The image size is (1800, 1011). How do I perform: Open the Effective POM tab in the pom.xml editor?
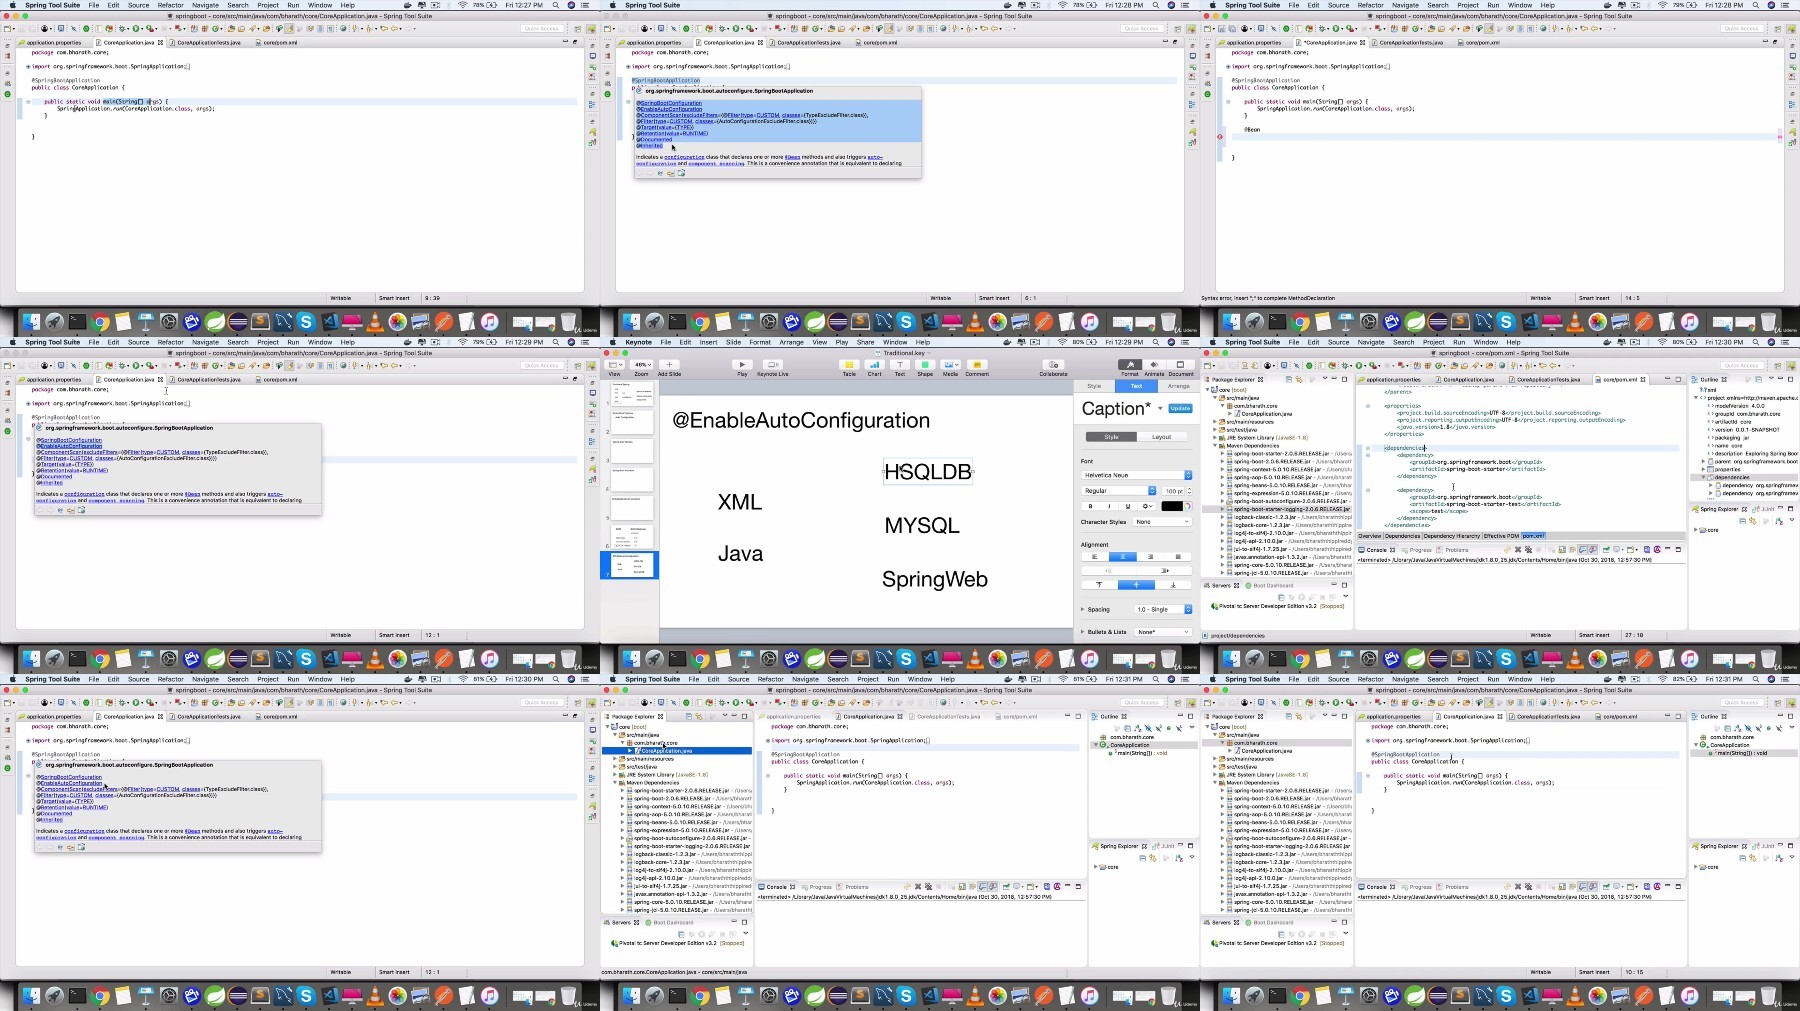[x=1501, y=536]
